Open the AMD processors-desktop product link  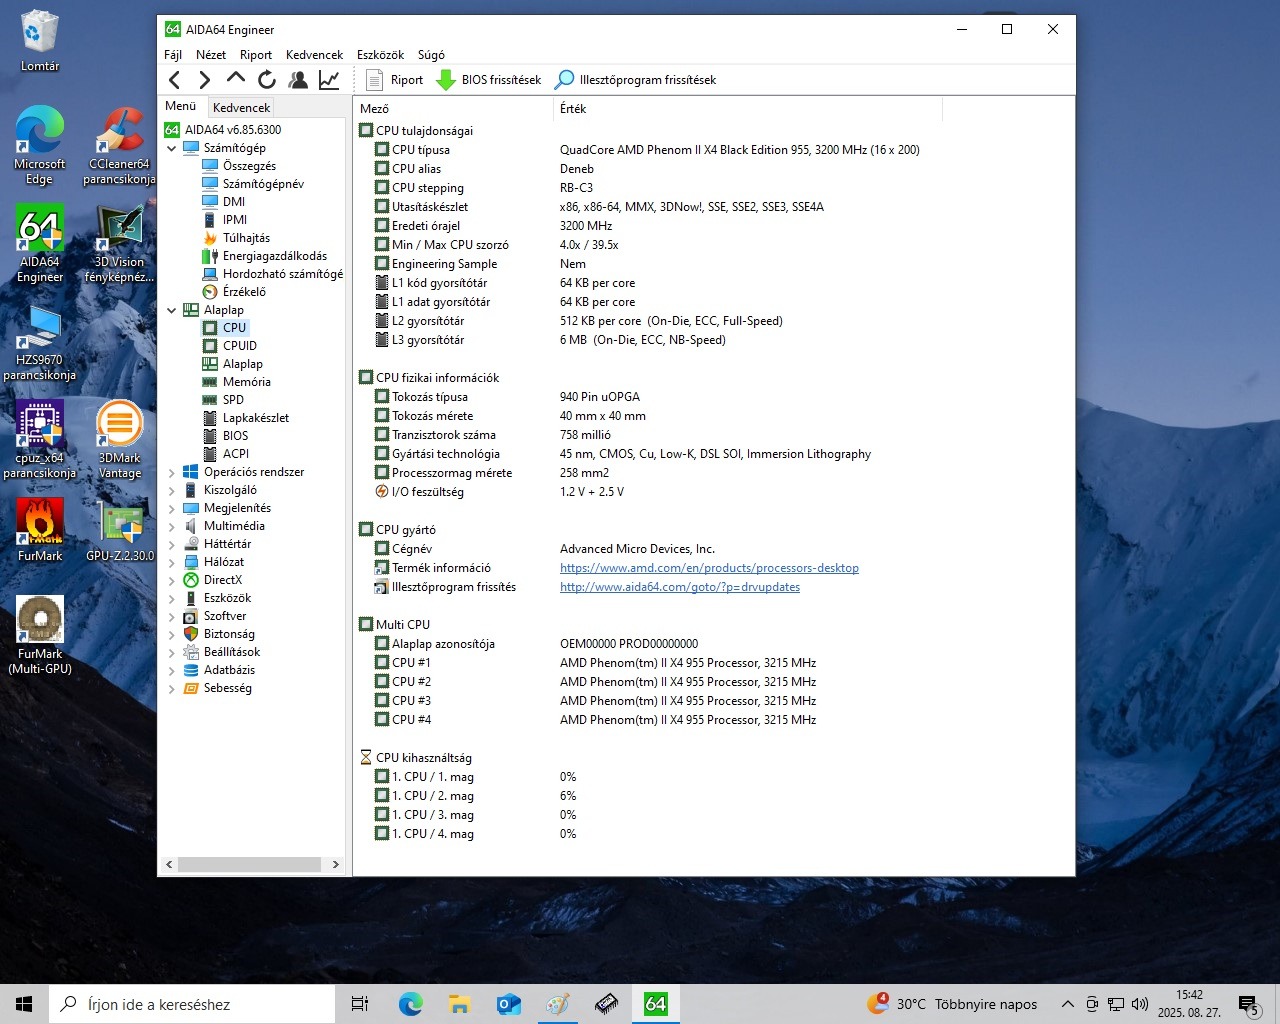tap(709, 568)
